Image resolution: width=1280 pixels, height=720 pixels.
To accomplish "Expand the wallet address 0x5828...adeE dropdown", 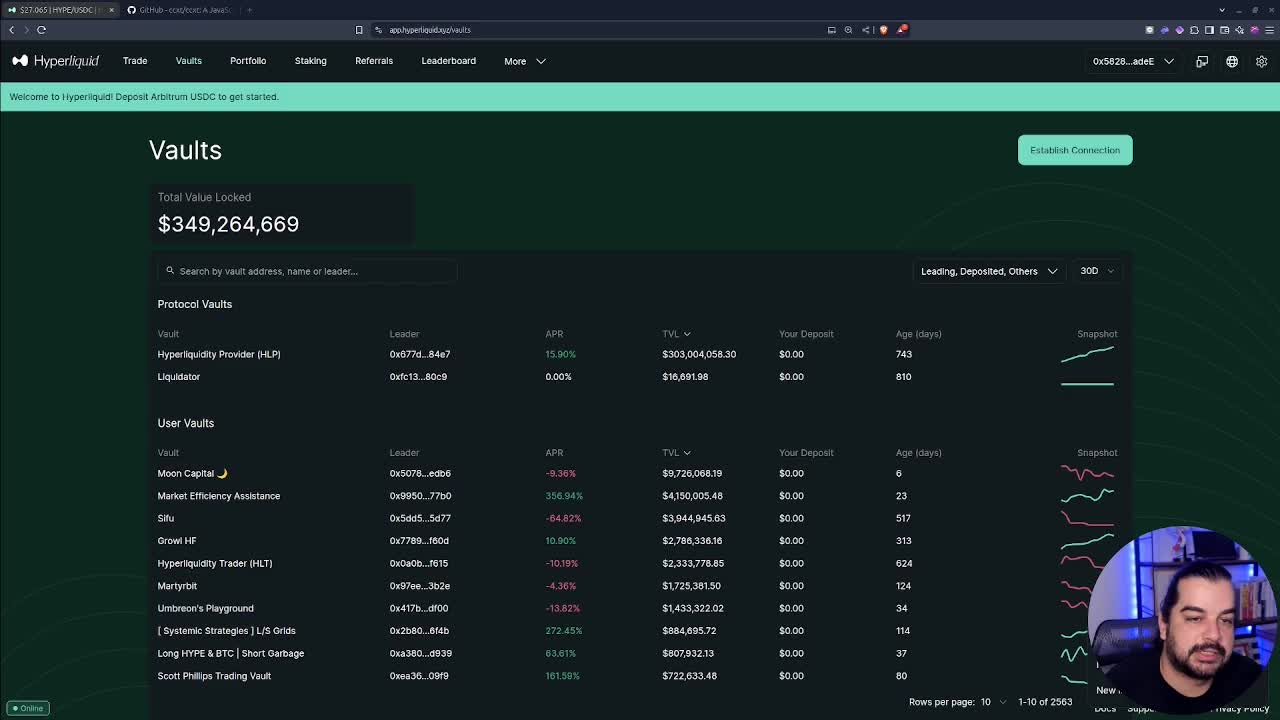I will 1131,61.
